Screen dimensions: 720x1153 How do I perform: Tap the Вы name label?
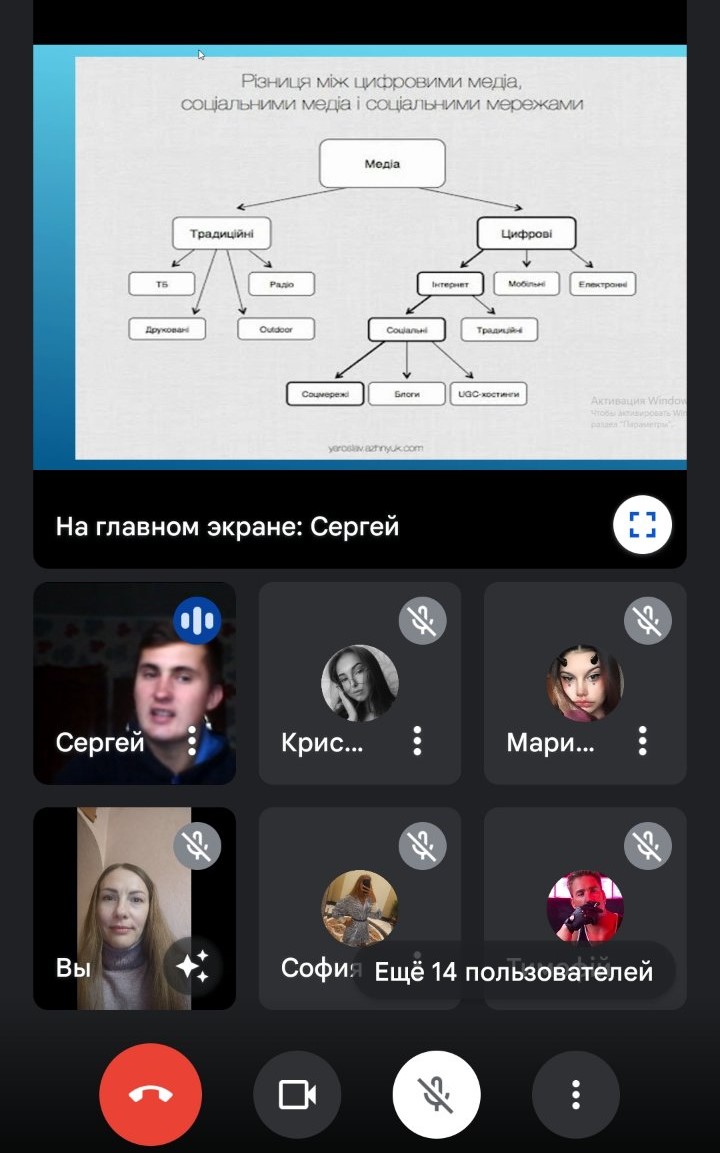pyautogui.click(x=73, y=967)
